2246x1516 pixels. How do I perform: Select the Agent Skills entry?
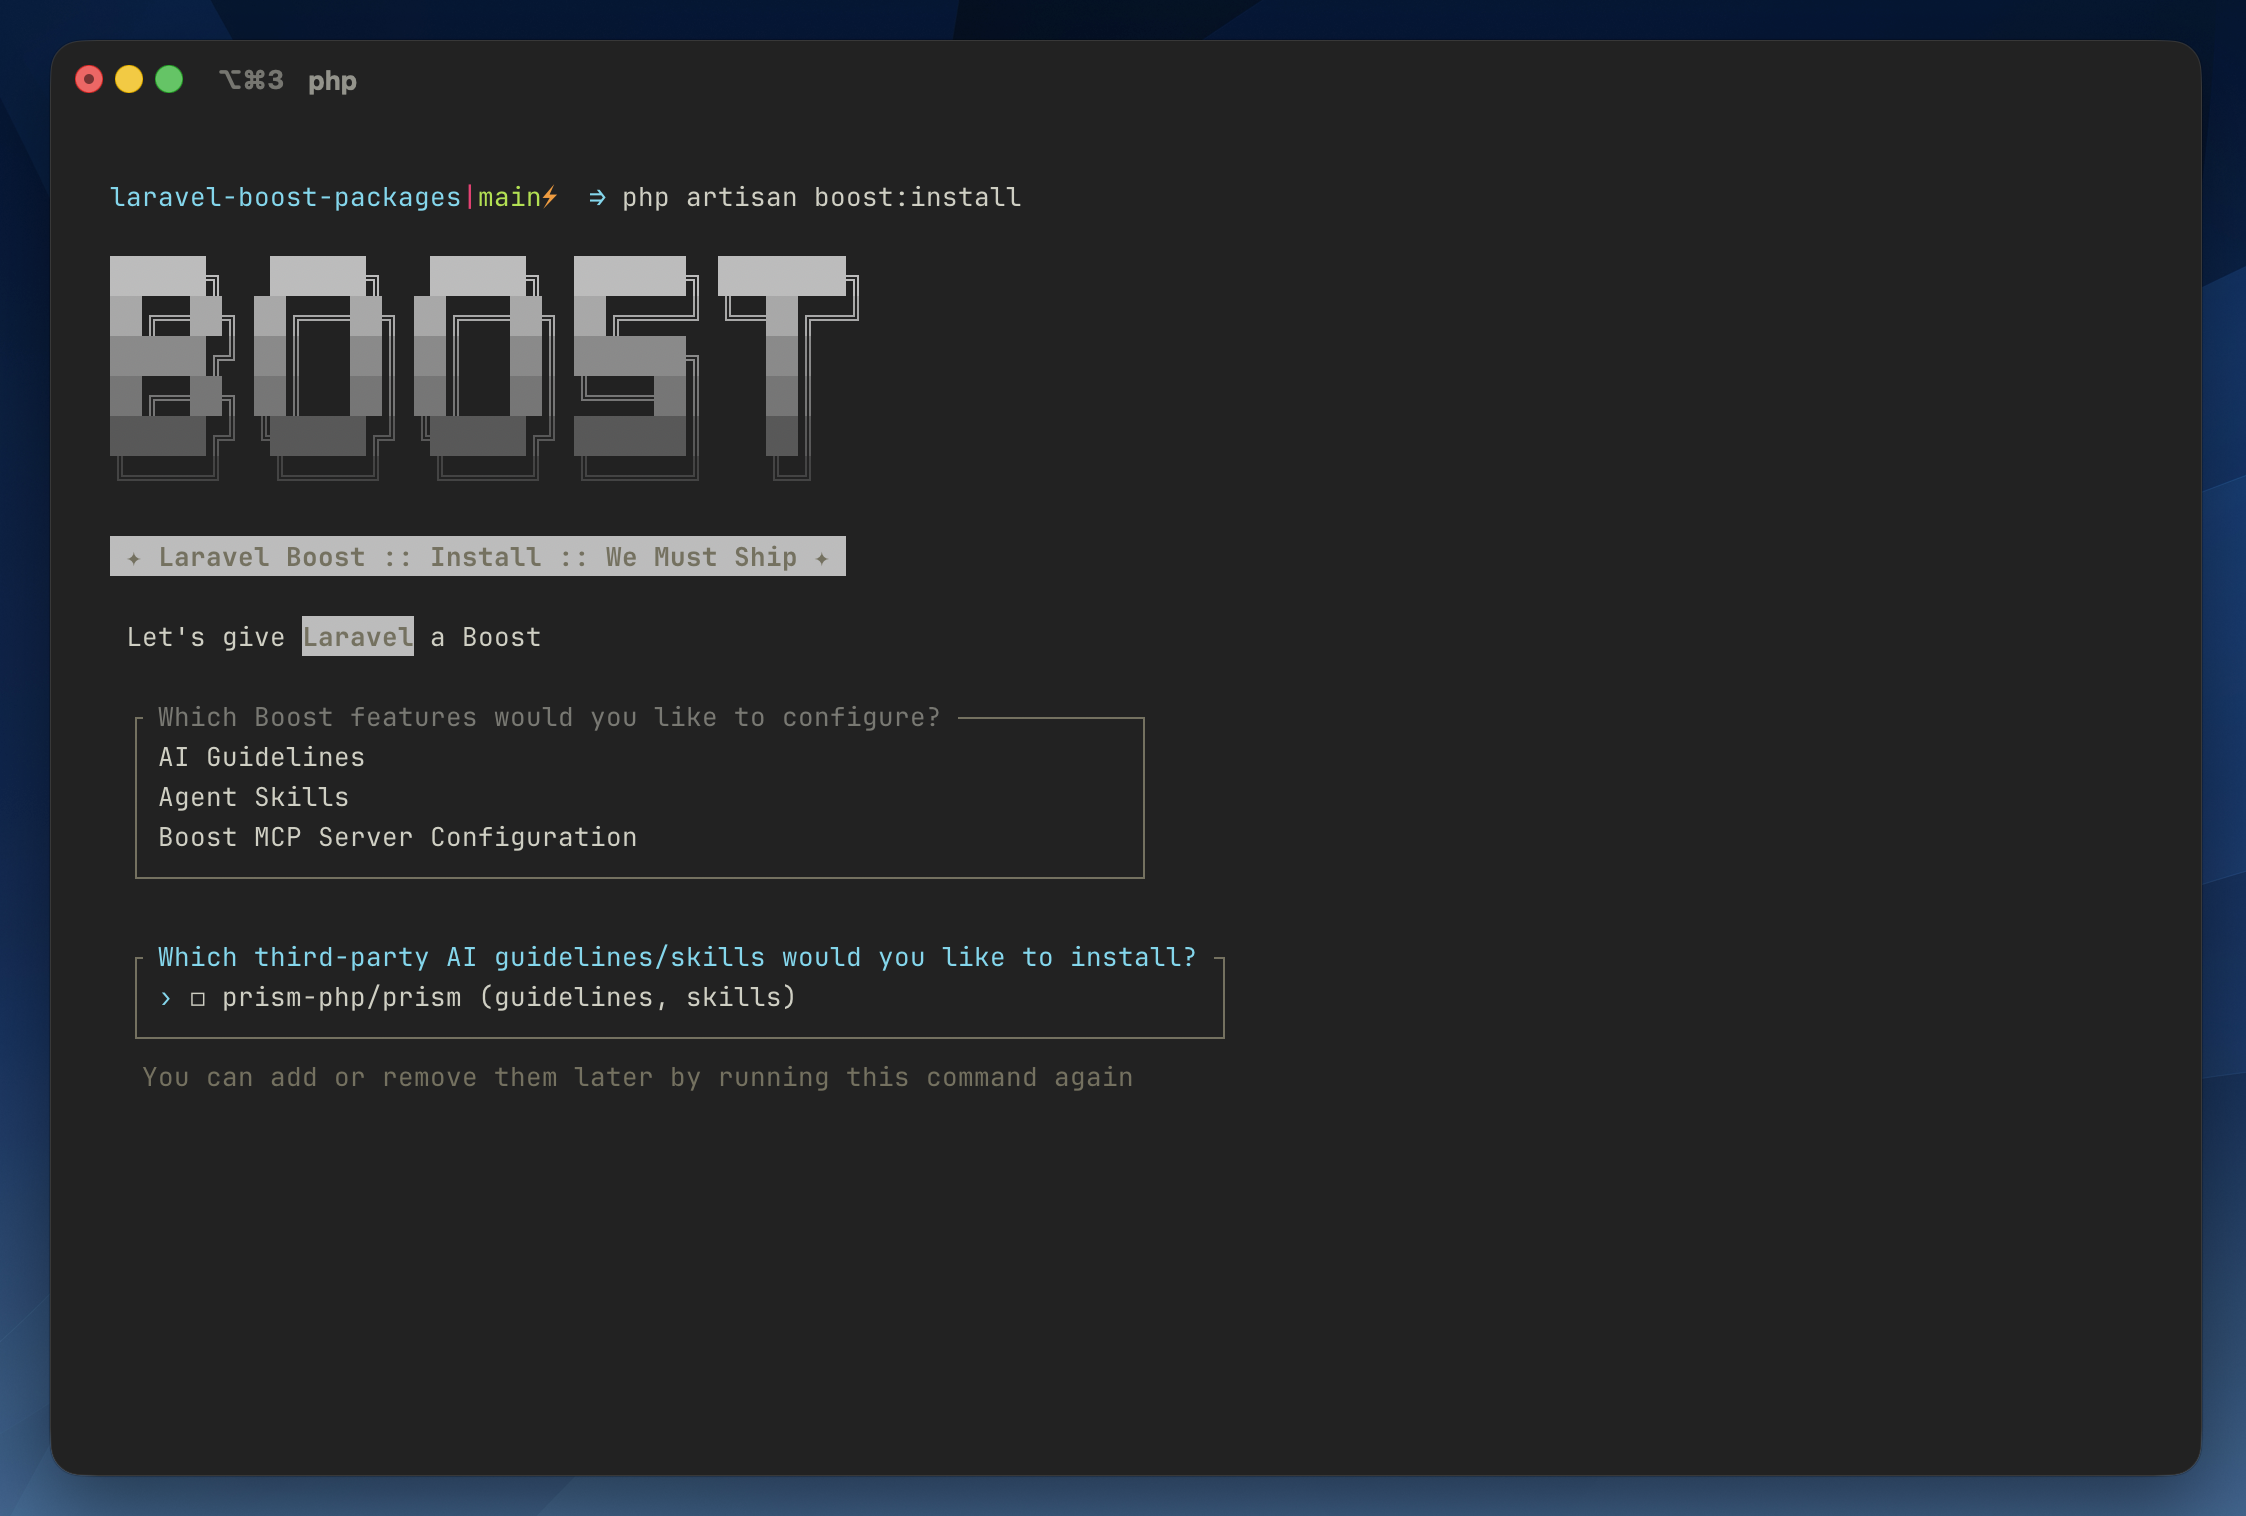pyautogui.click(x=253, y=797)
